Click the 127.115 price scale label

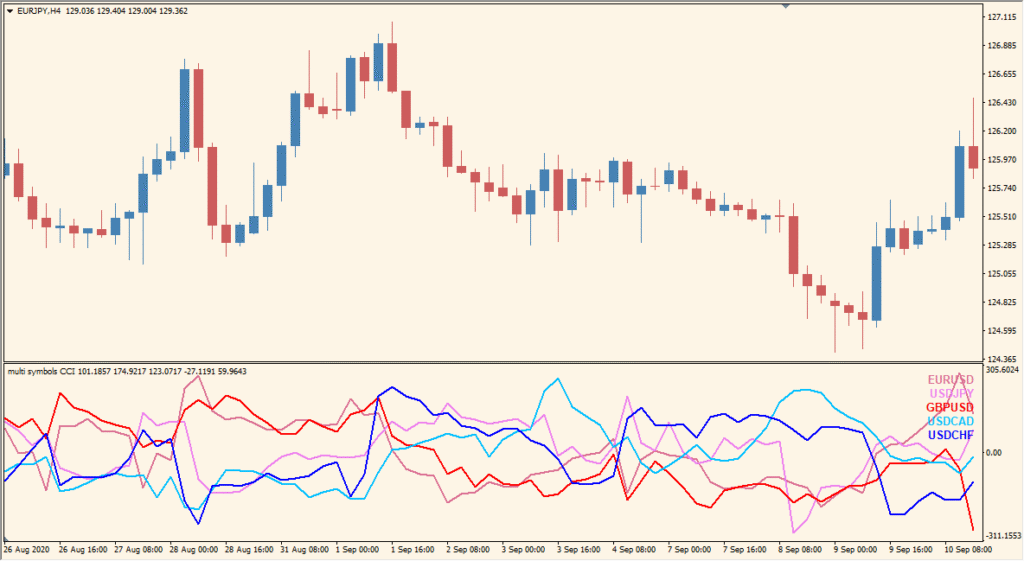(1002, 17)
